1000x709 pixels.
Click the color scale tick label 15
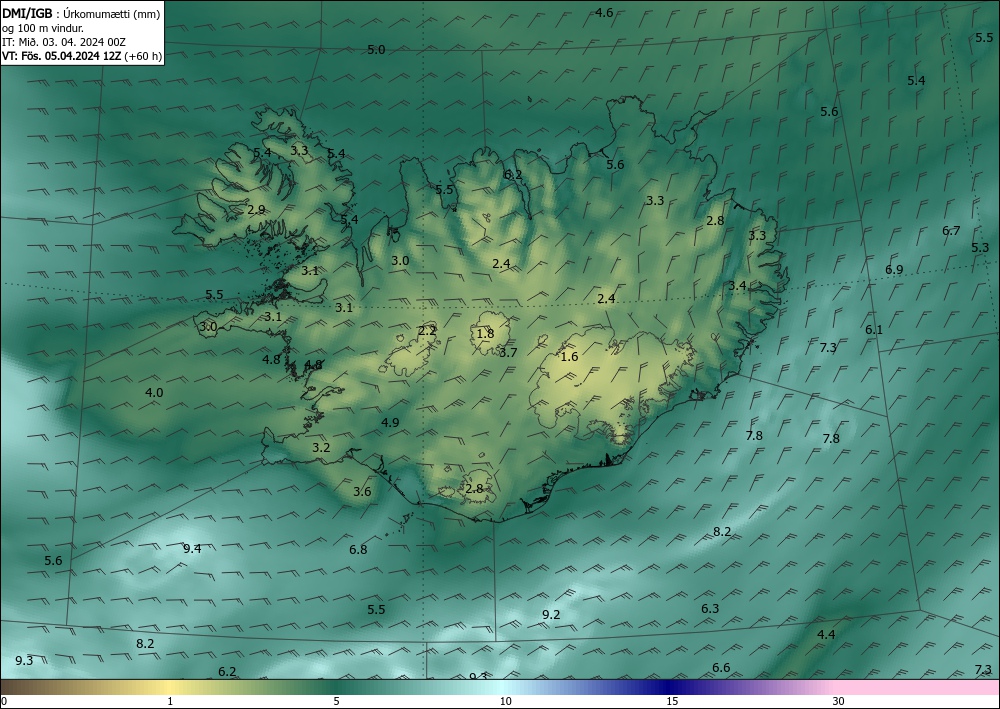coord(672,701)
